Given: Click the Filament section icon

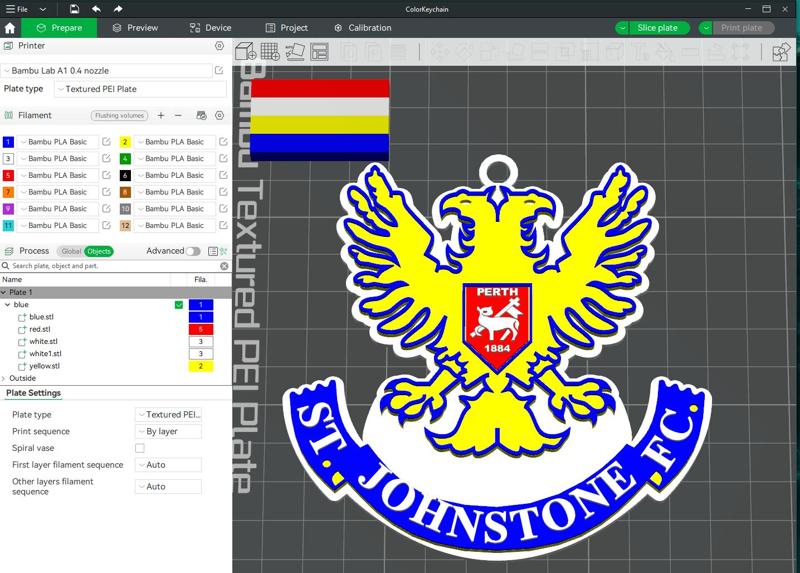Looking at the screenshot, I should click(x=8, y=116).
